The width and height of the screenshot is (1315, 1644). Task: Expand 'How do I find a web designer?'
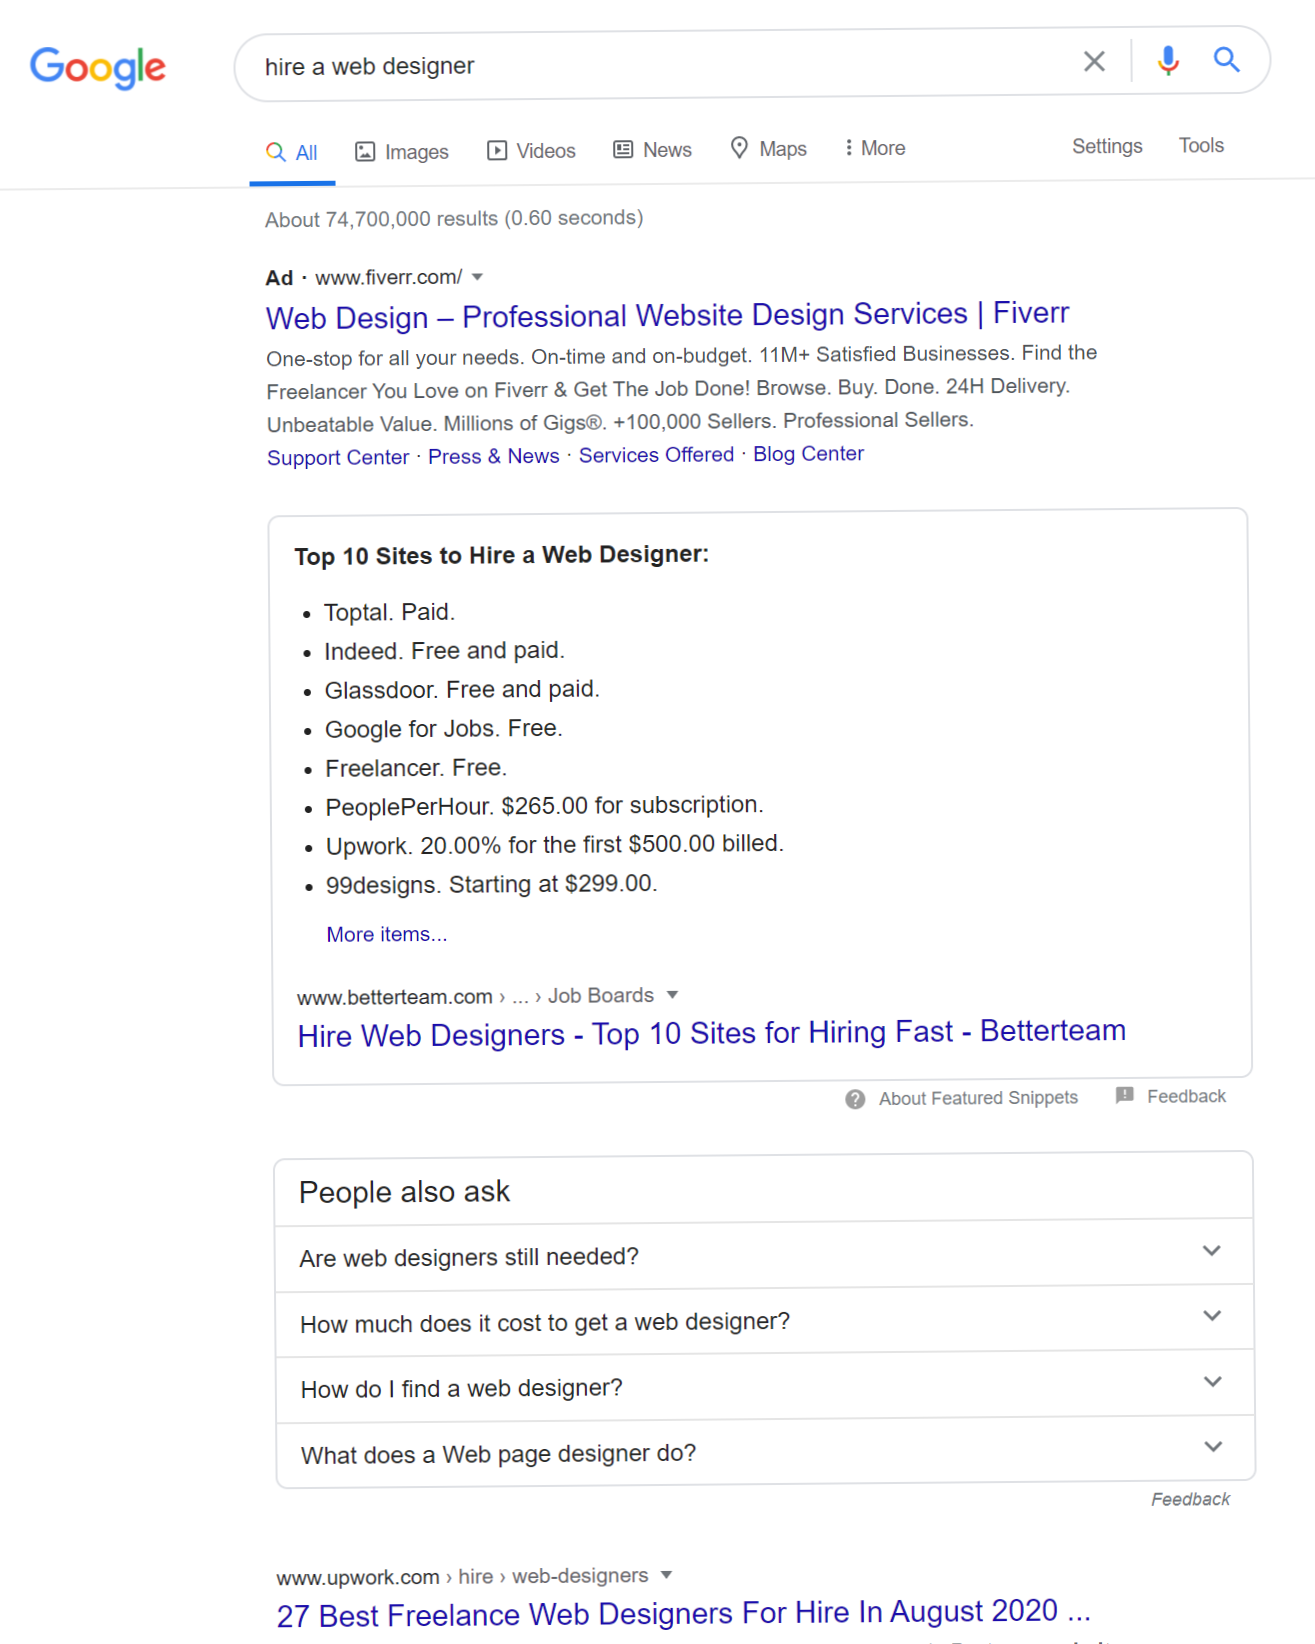[766, 1386]
